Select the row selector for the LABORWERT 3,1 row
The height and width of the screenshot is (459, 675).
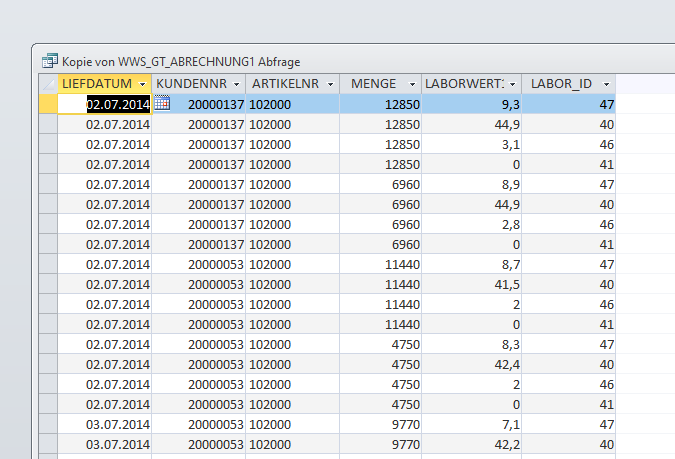[48, 144]
